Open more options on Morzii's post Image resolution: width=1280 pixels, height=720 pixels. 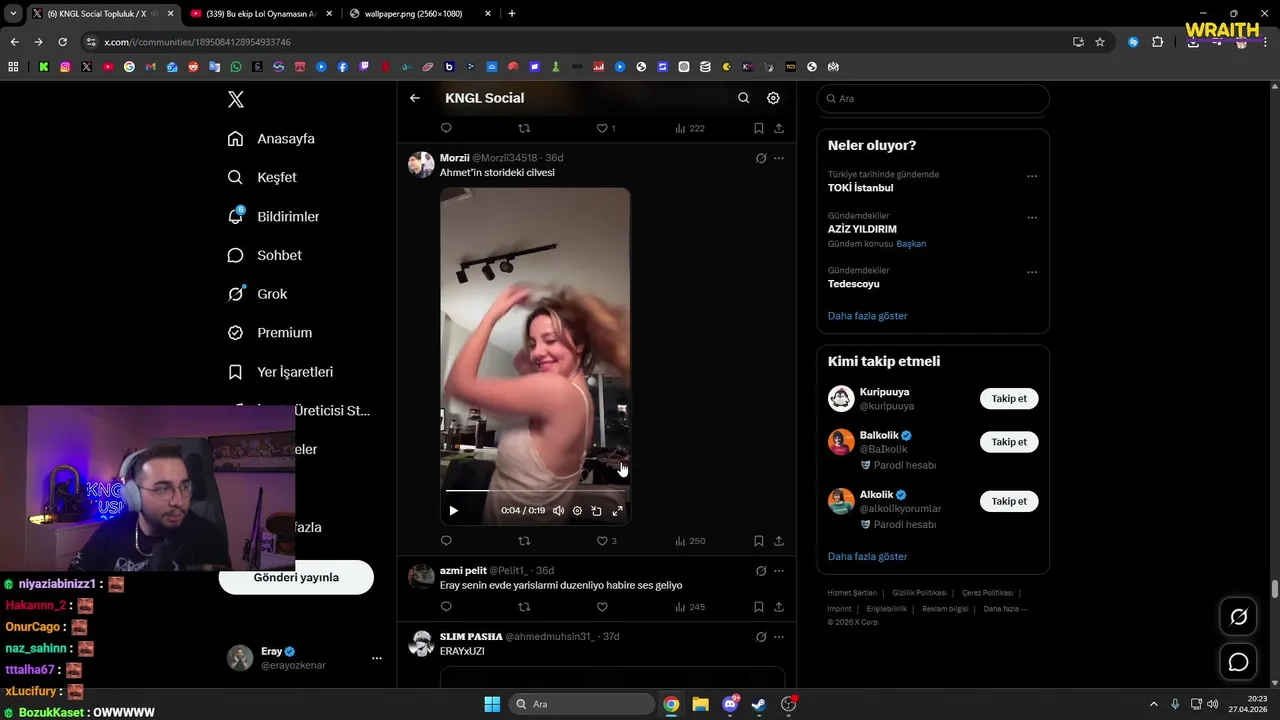779,158
